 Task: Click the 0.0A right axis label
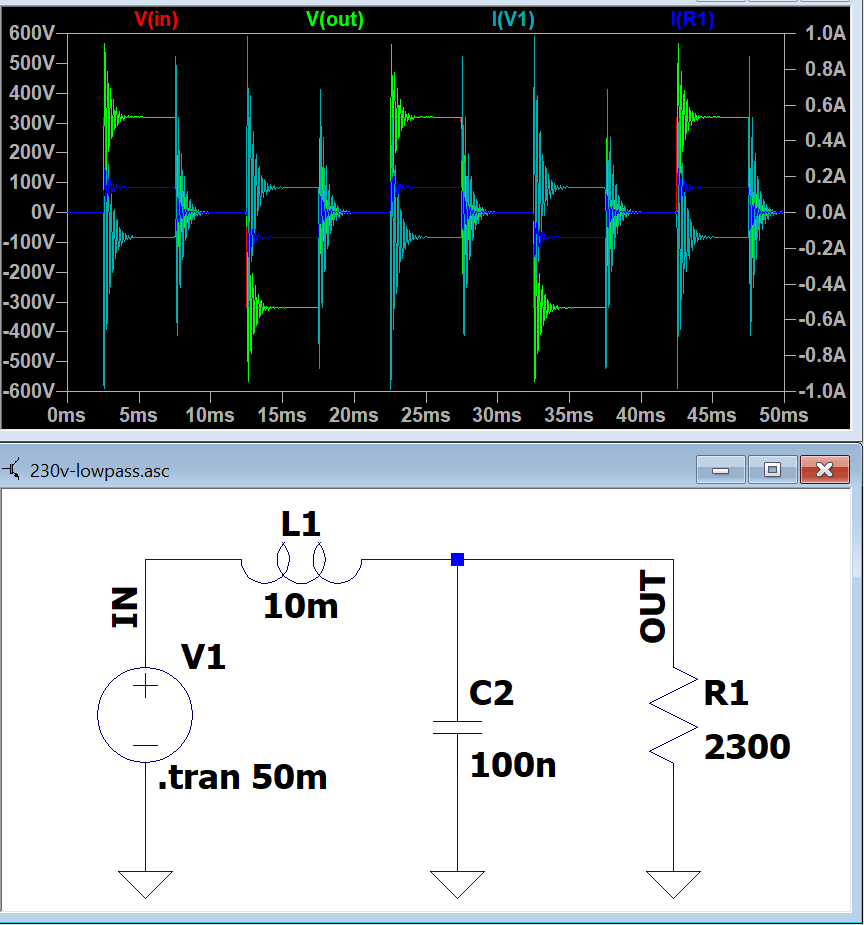[826, 212]
